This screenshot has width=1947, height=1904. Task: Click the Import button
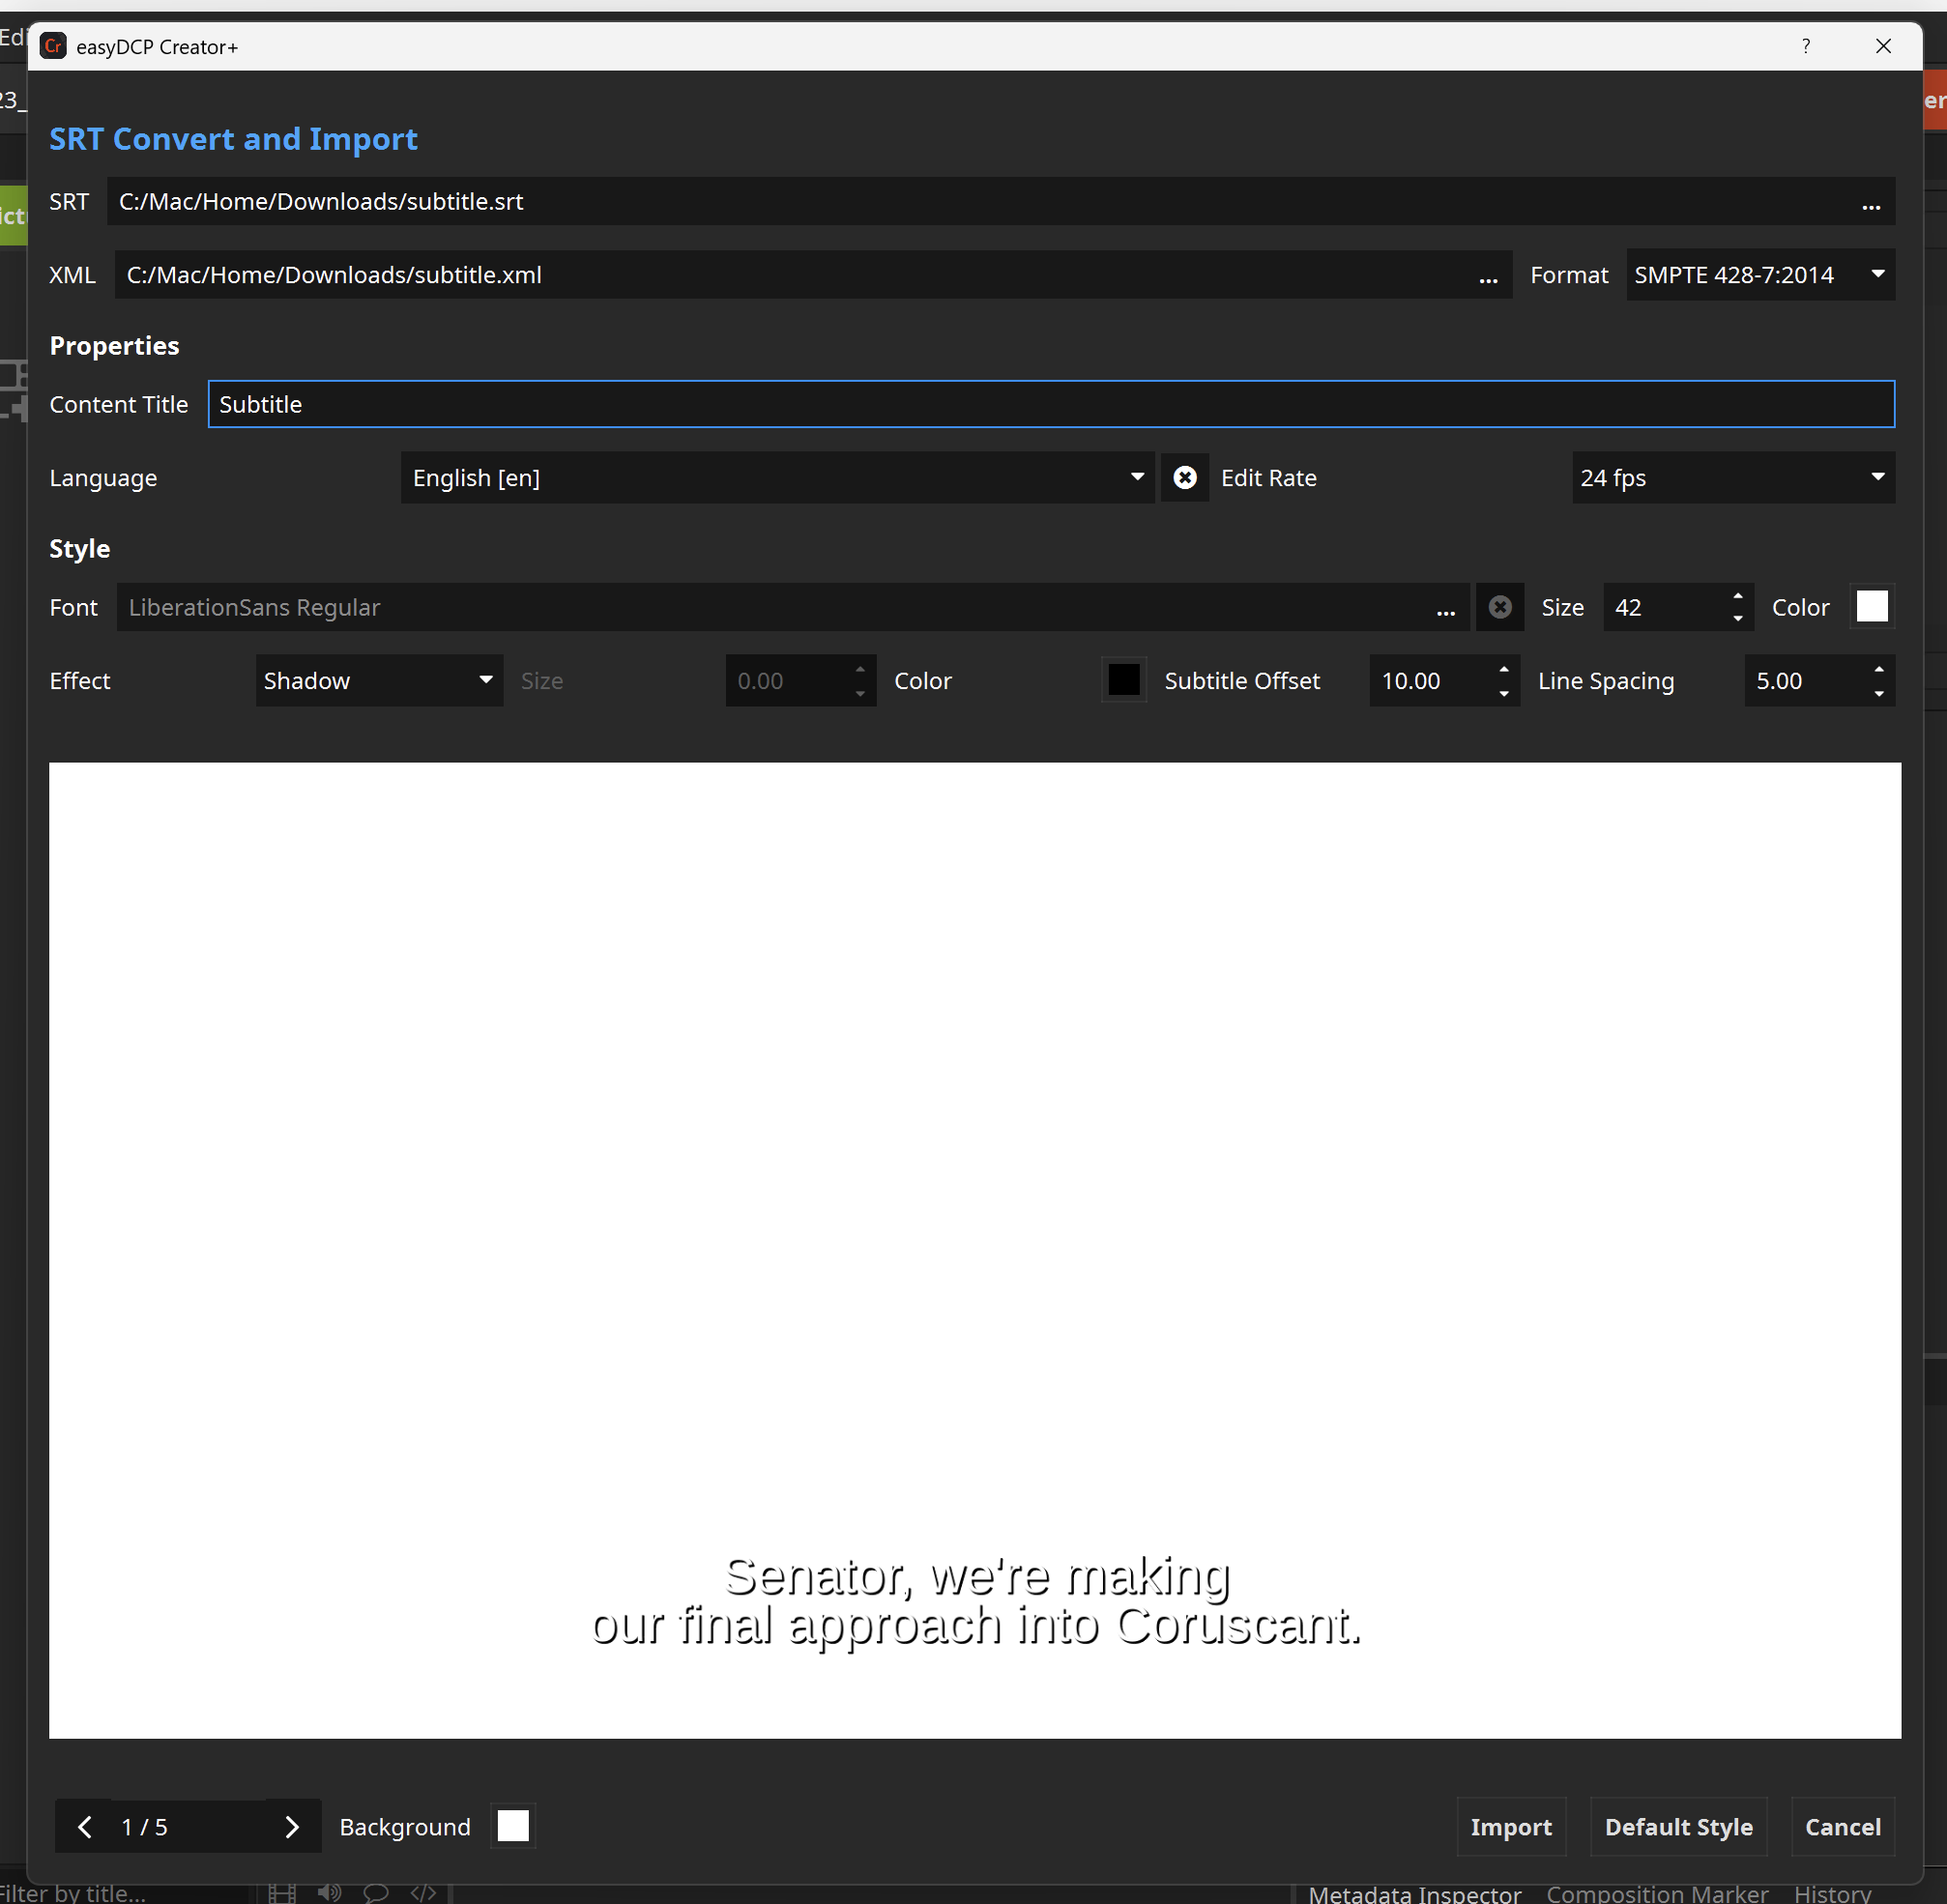click(1510, 1827)
